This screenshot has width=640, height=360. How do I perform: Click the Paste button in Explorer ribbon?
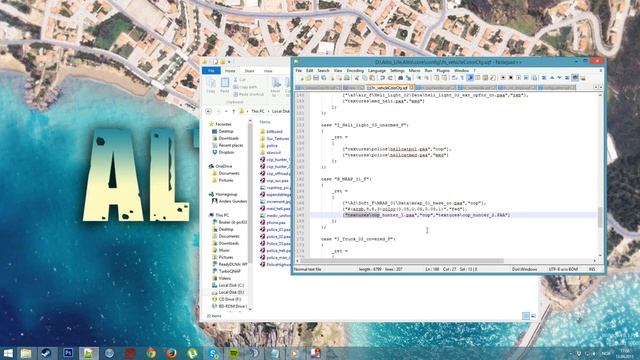225,86
